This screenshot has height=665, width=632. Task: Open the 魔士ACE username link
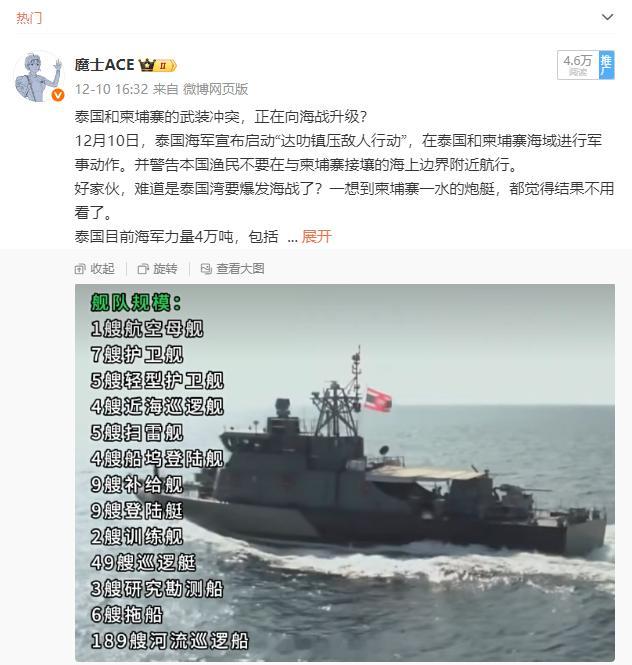[104, 65]
